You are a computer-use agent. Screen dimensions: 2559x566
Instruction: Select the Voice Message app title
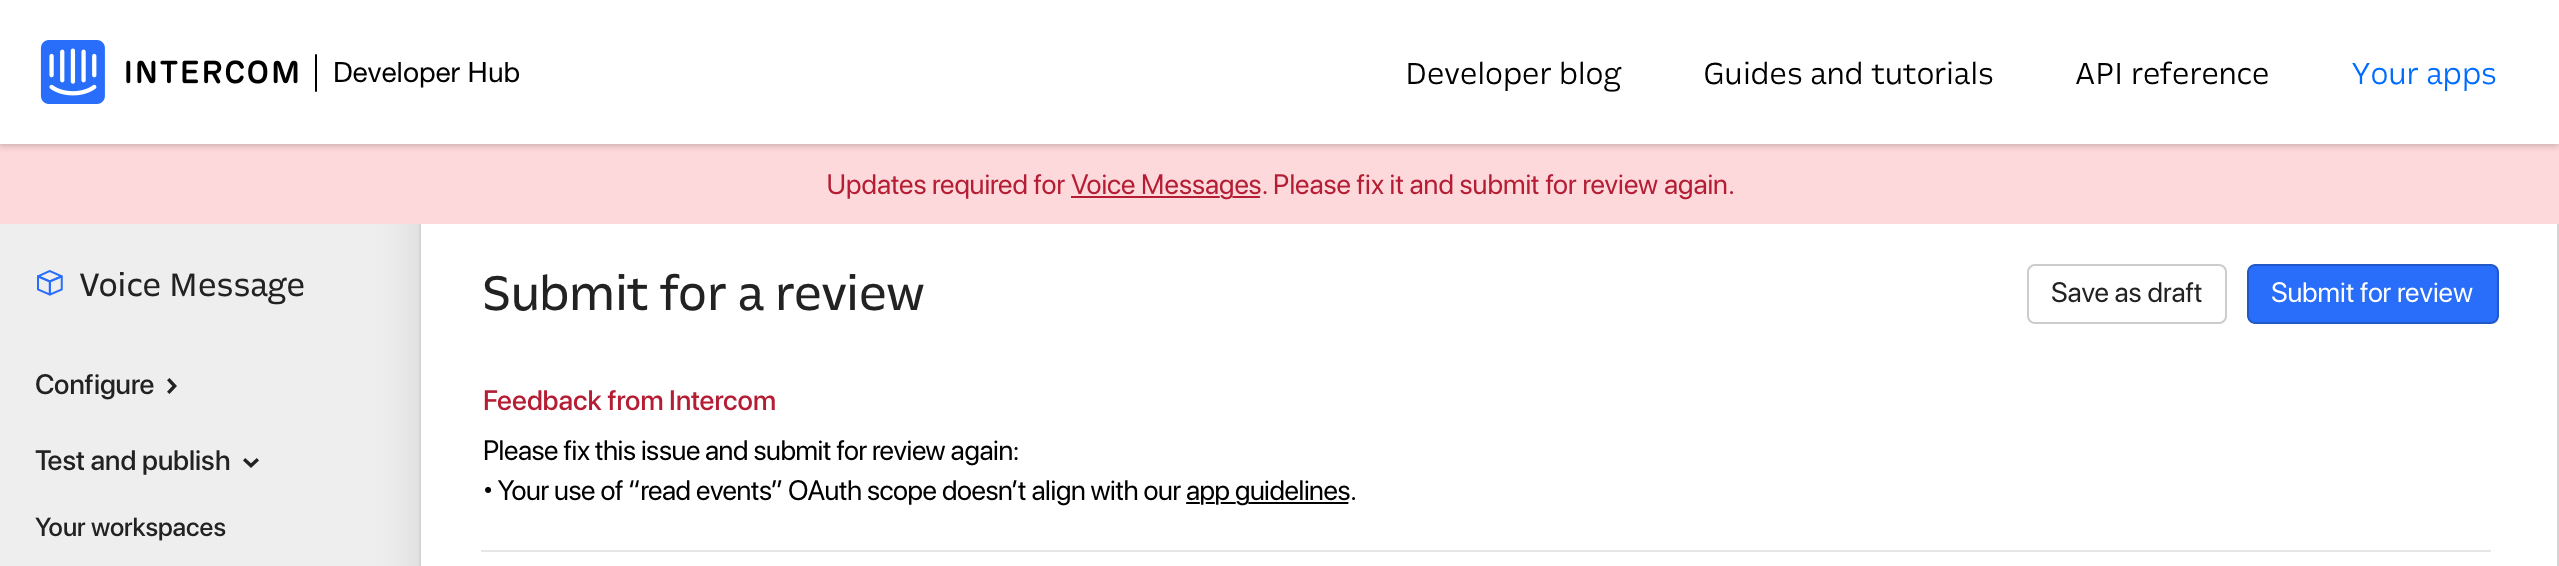coord(192,285)
